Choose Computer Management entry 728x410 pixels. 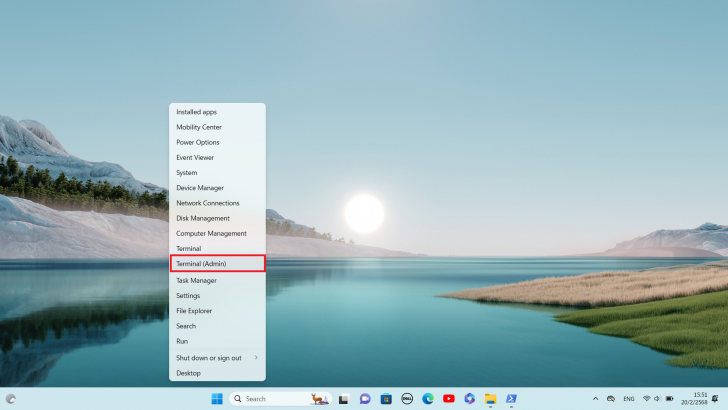click(x=217, y=233)
